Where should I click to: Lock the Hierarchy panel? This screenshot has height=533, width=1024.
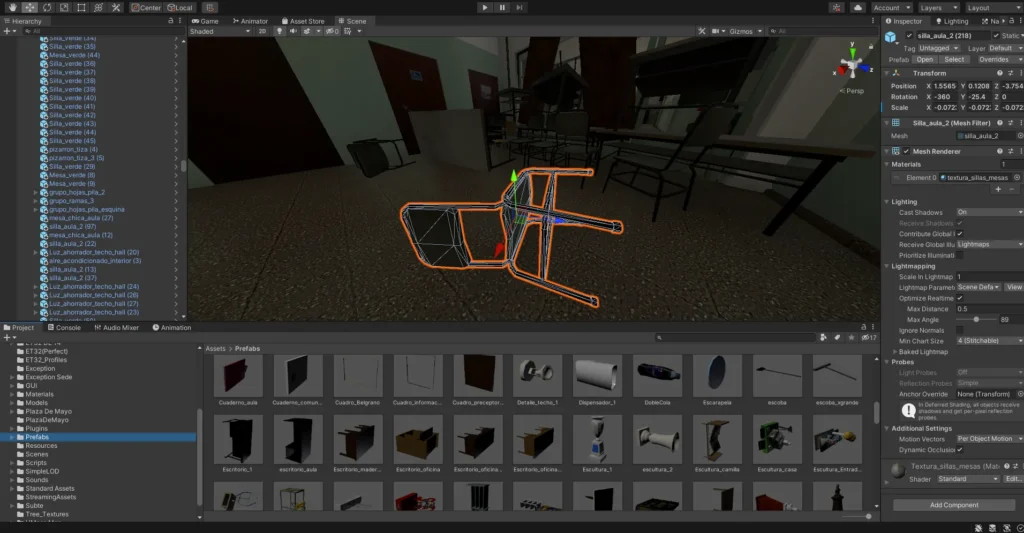171,21
